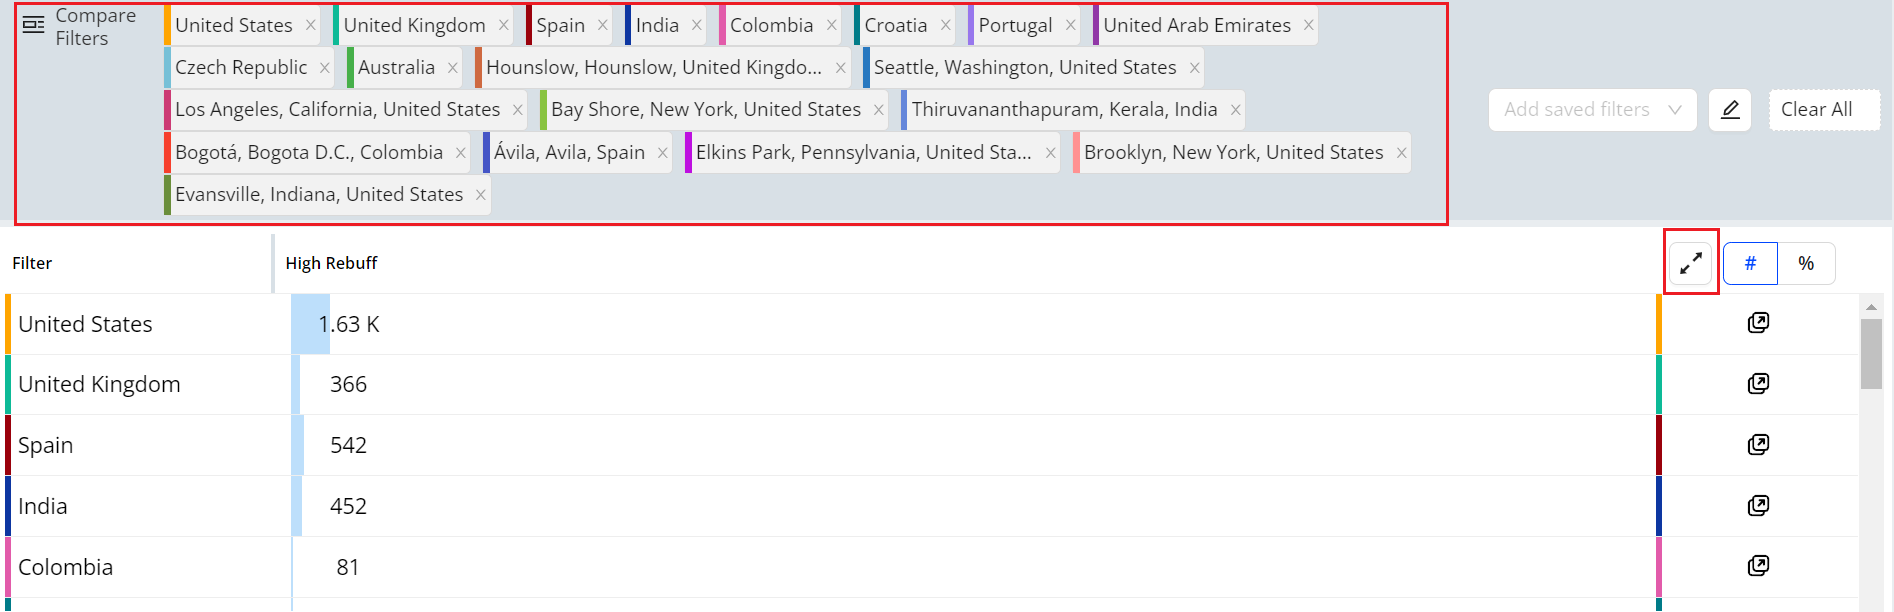Select the United States table row label
This screenshot has width=1894, height=612.
[85, 324]
